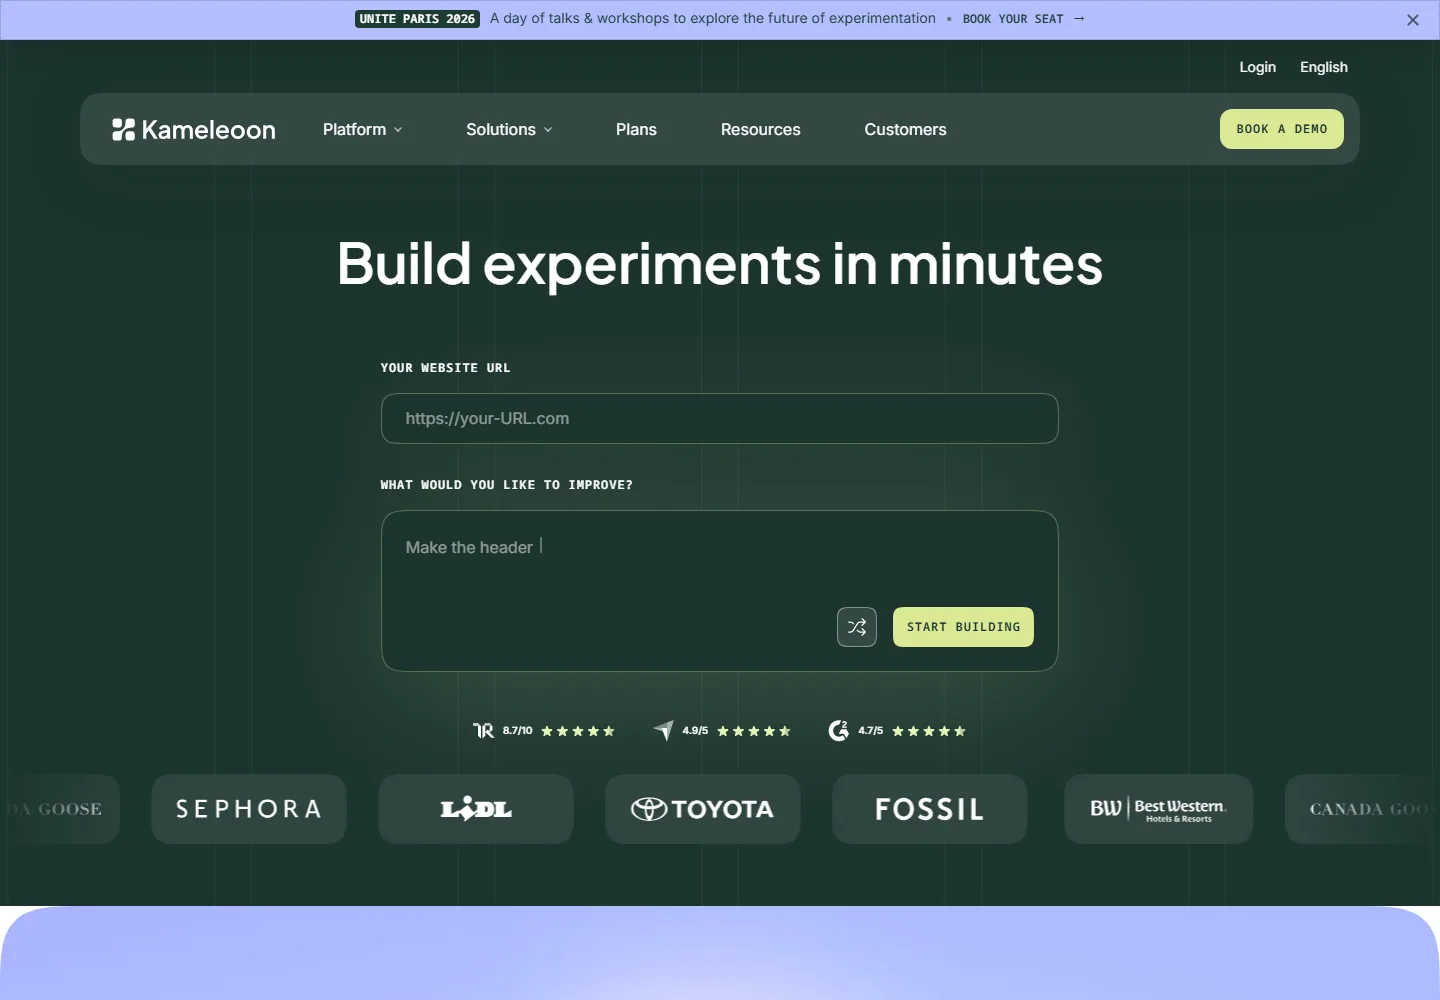
Task: Click the "Build experiments in minutes" headline
Action: click(720, 264)
